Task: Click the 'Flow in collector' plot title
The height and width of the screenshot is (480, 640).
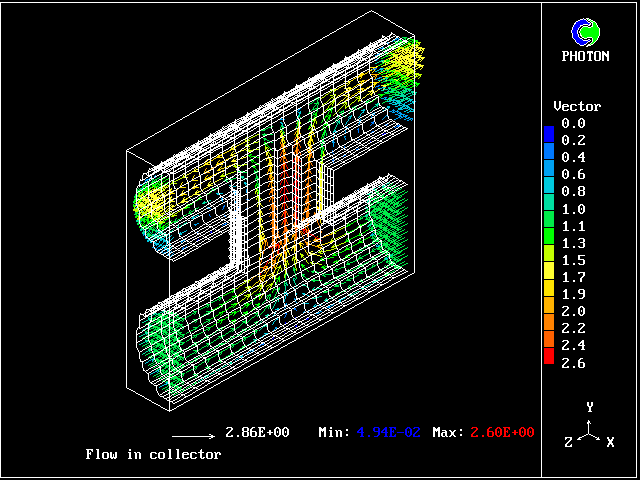Action: click(153, 454)
